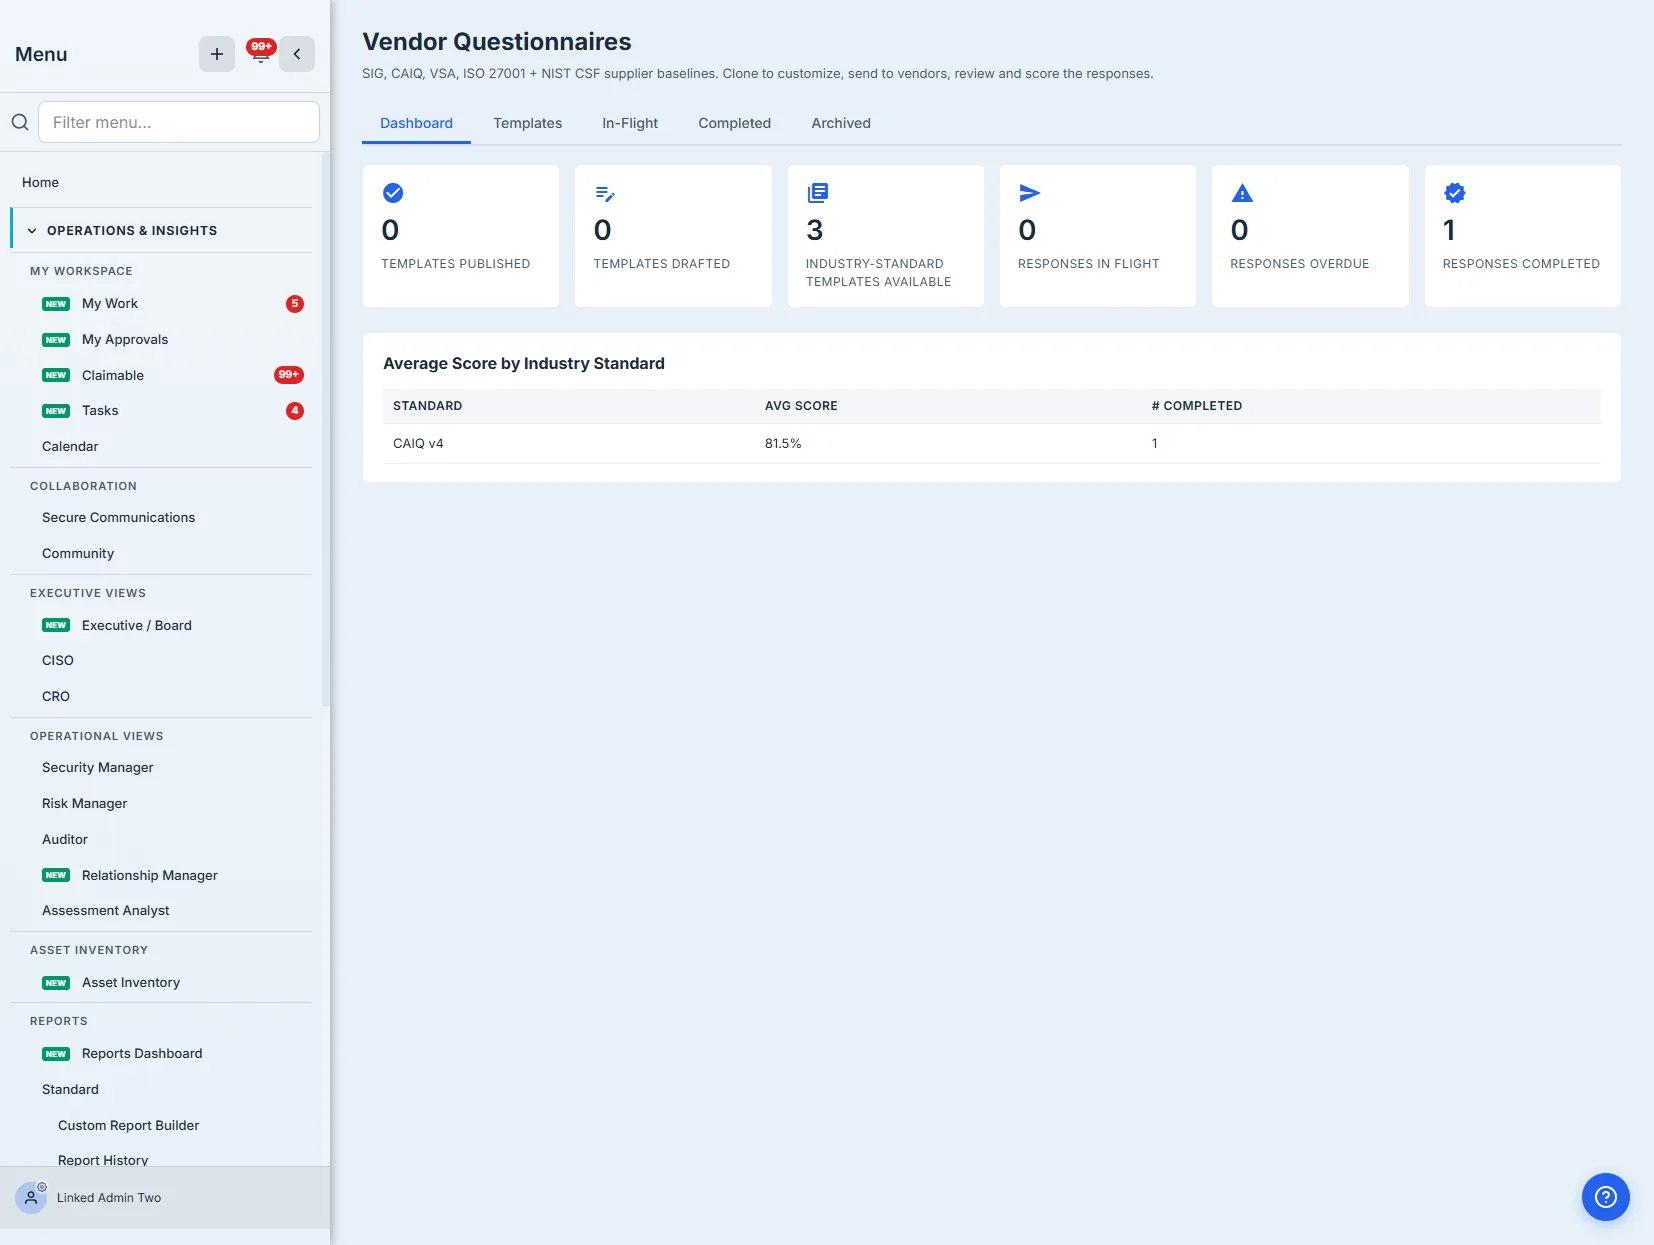Switch to the Dashboard tab
Image resolution: width=1654 pixels, height=1245 pixels.
(416, 123)
